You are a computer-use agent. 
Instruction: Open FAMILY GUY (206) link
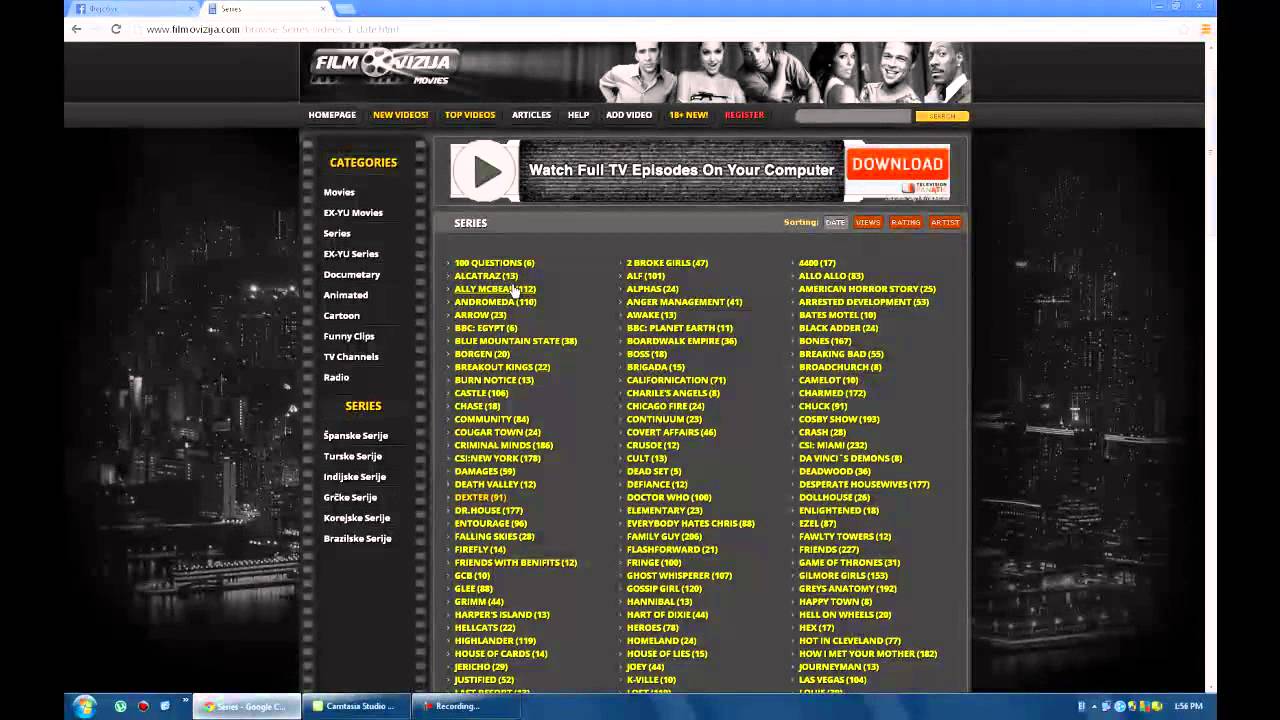(664, 536)
